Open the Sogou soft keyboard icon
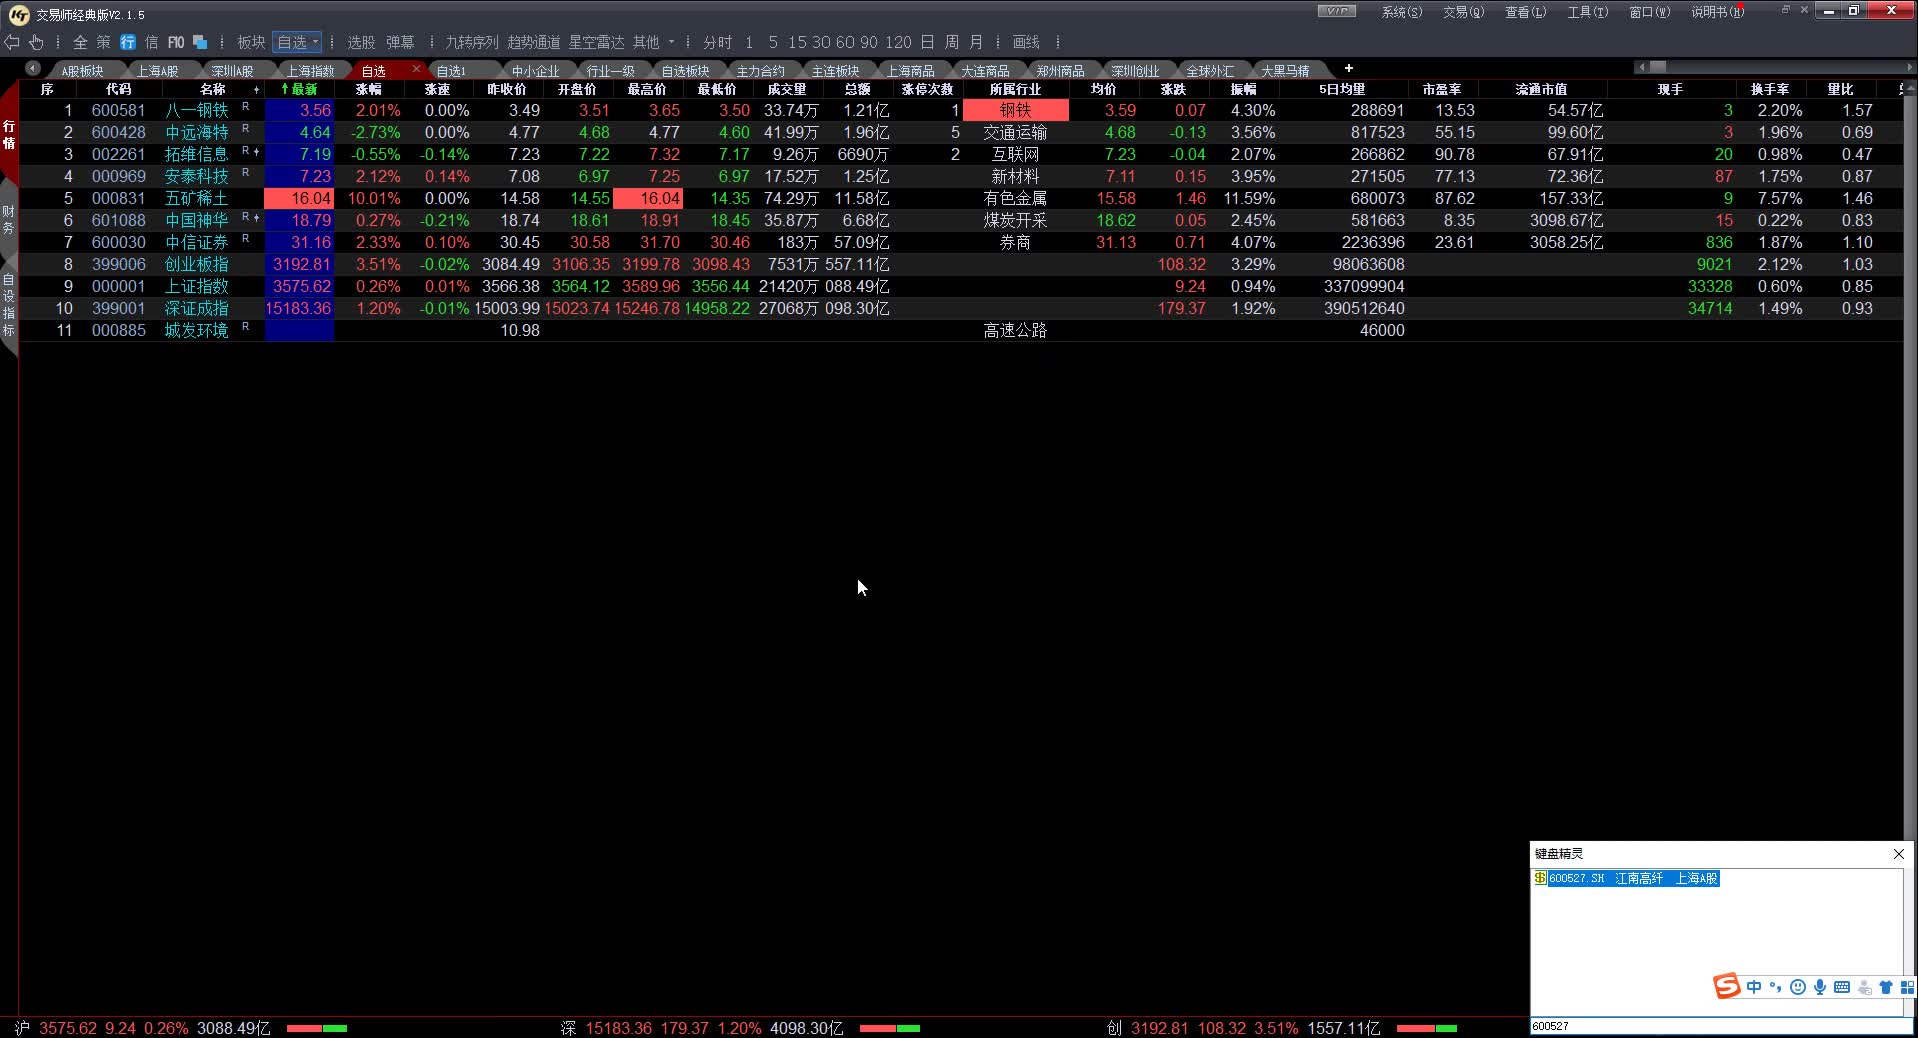The width and height of the screenshot is (1918, 1038). tap(1842, 987)
